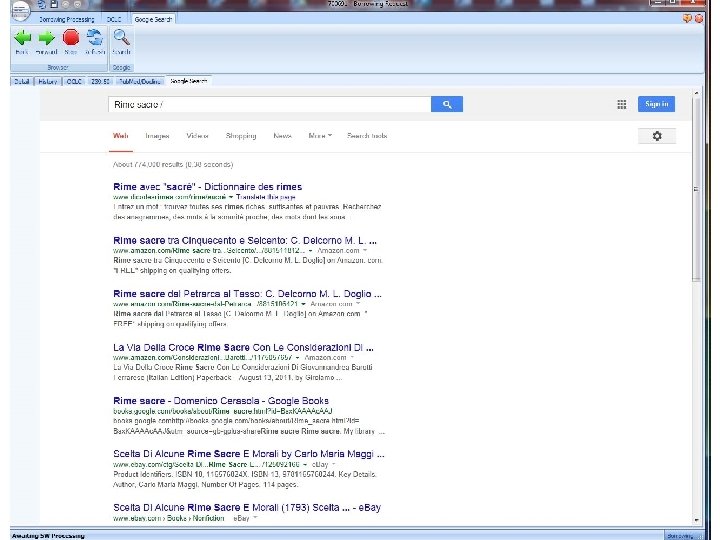
Task: Click the blue Google search magnifier button
Action: 447,104
